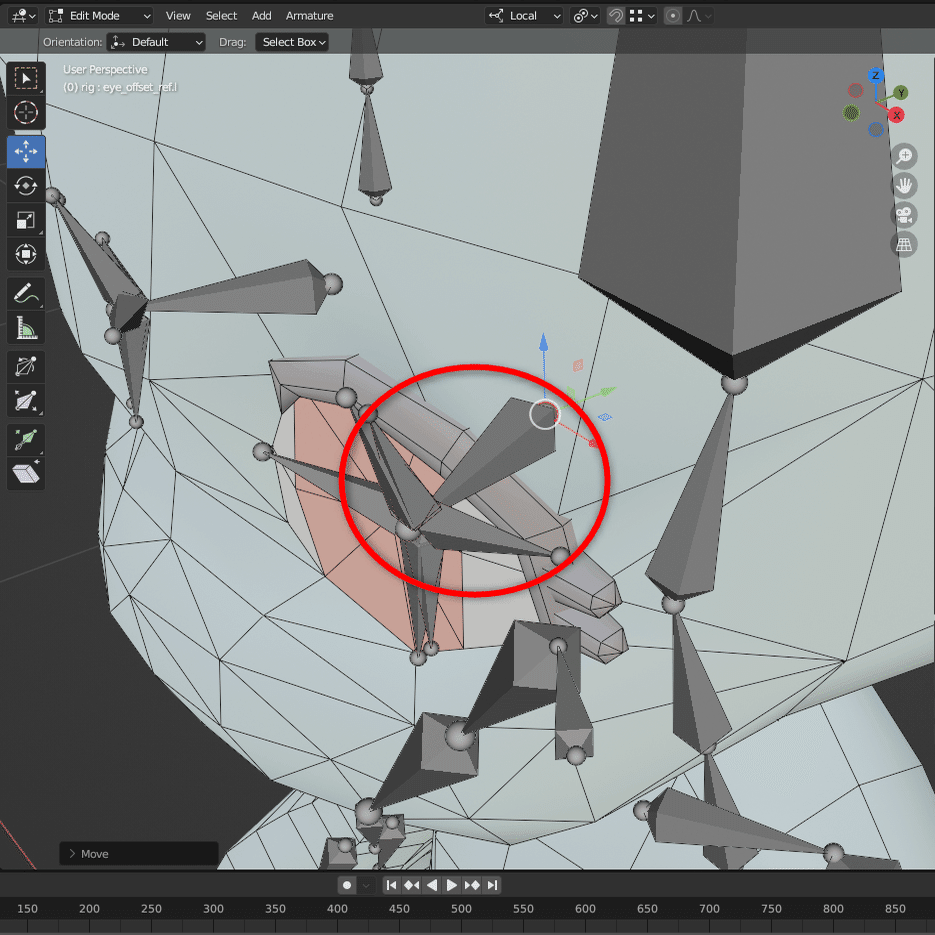Toggle snapping magnet in header
Image resolution: width=935 pixels, height=935 pixels.
pos(615,16)
